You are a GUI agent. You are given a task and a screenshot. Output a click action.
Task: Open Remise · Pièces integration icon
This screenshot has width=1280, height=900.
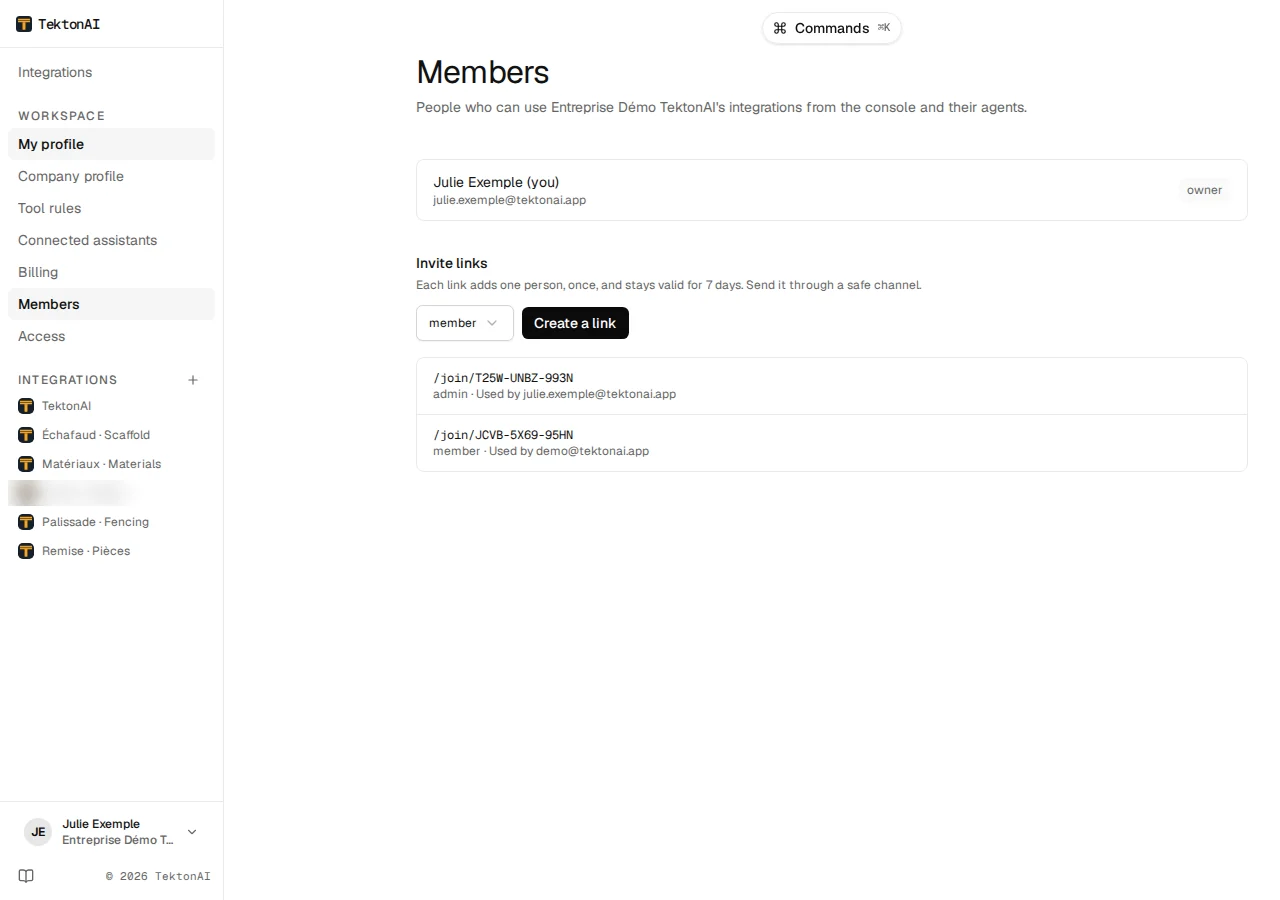[x=26, y=551]
